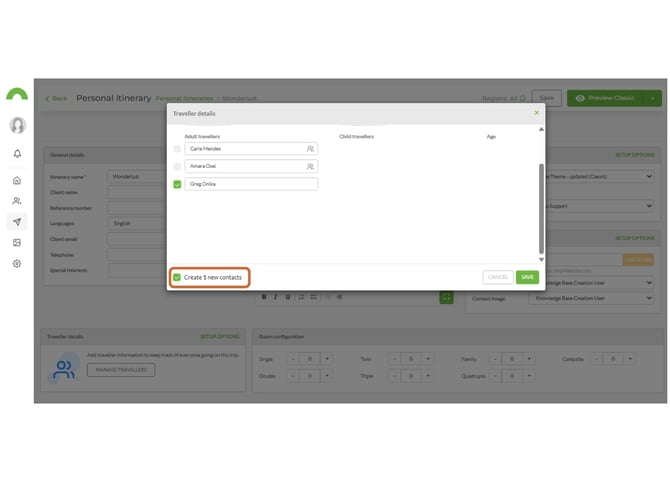Decrease the Twin room count
Screen dimensions: 670x482
point(394,359)
